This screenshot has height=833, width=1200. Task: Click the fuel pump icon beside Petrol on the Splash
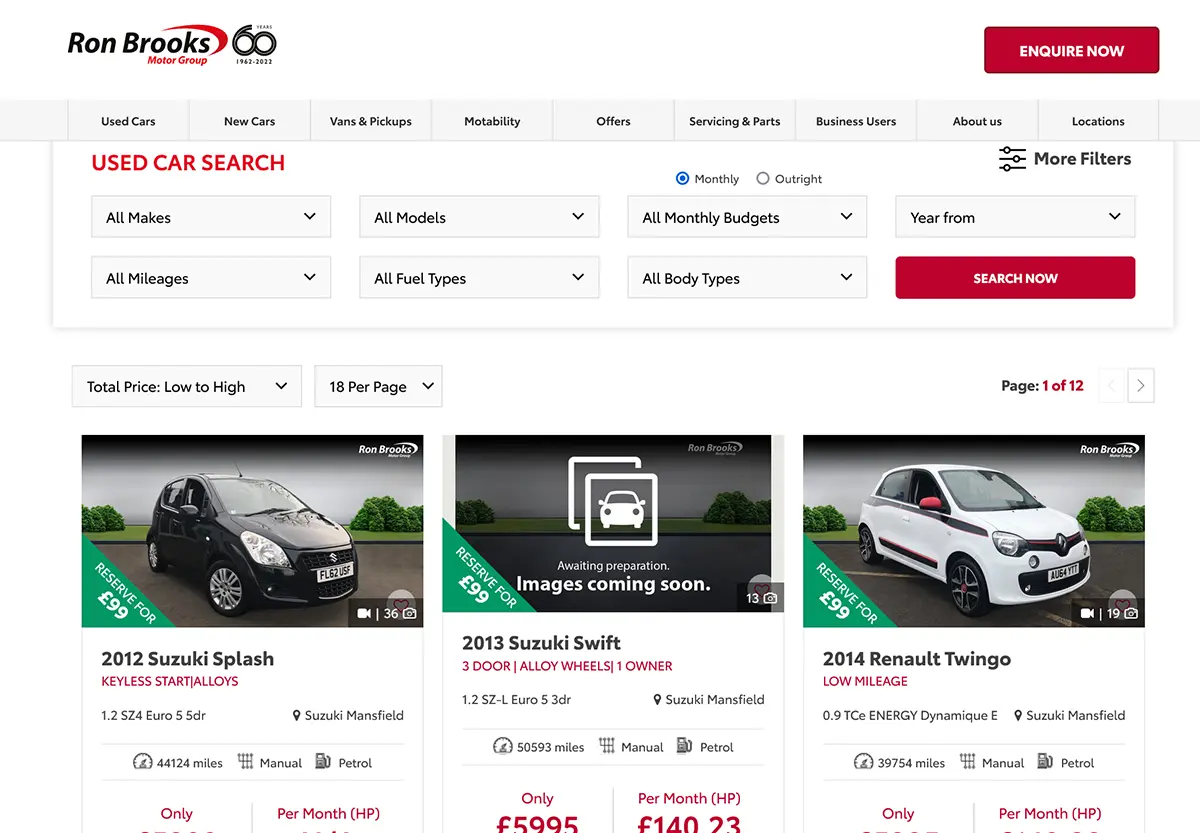pyautogui.click(x=322, y=762)
